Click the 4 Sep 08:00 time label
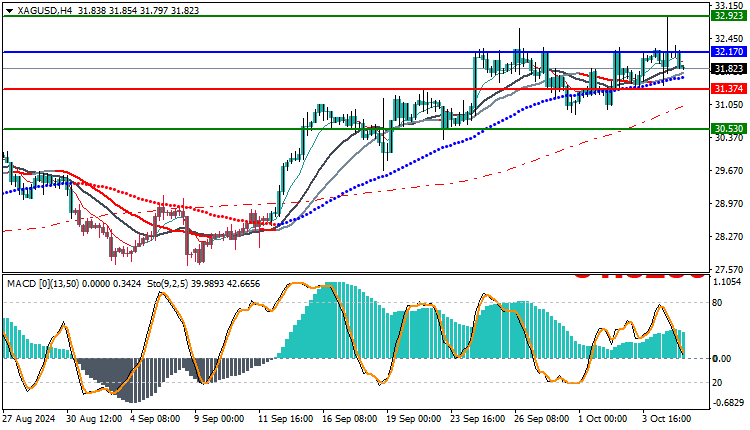 point(155,419)
